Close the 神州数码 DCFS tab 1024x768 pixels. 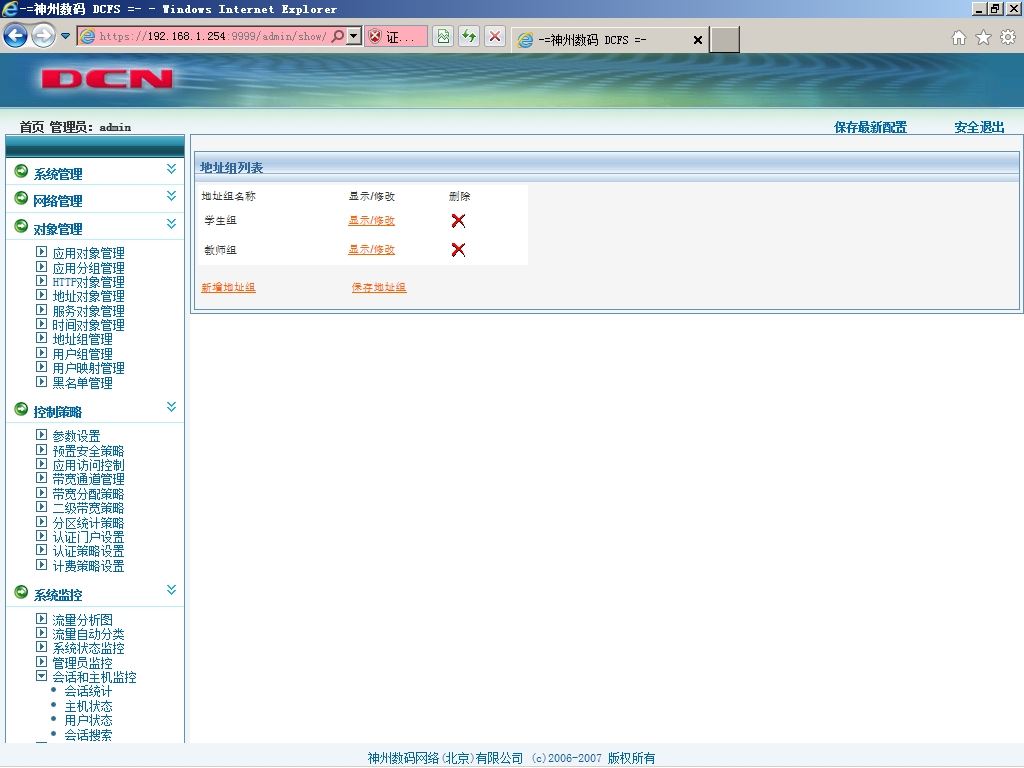697,40
